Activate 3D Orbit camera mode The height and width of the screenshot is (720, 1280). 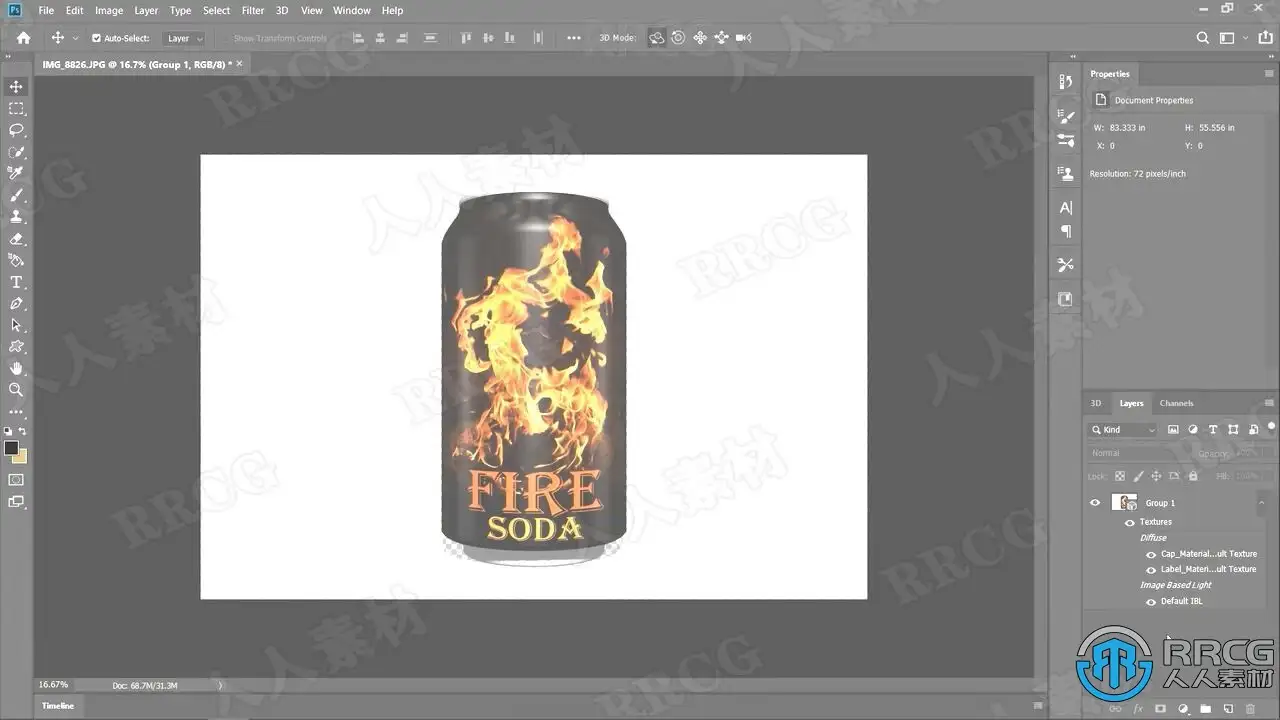657,38
